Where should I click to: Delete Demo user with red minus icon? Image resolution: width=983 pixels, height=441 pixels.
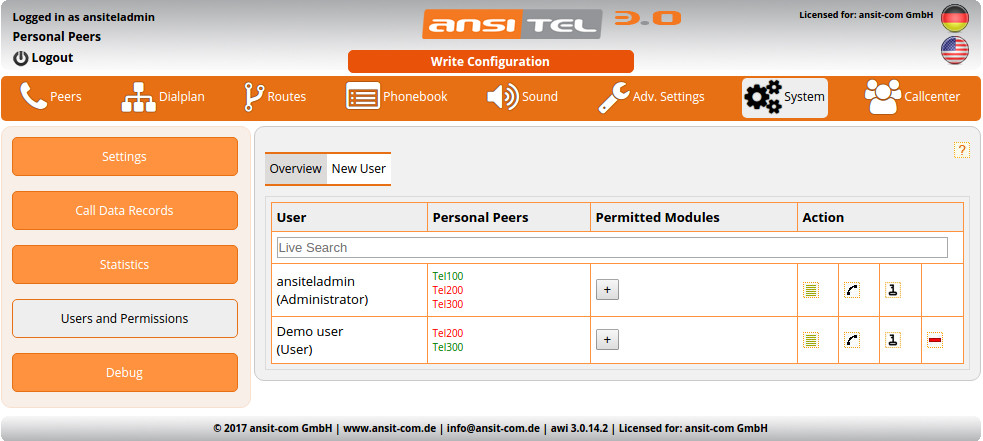coord(934,340)
